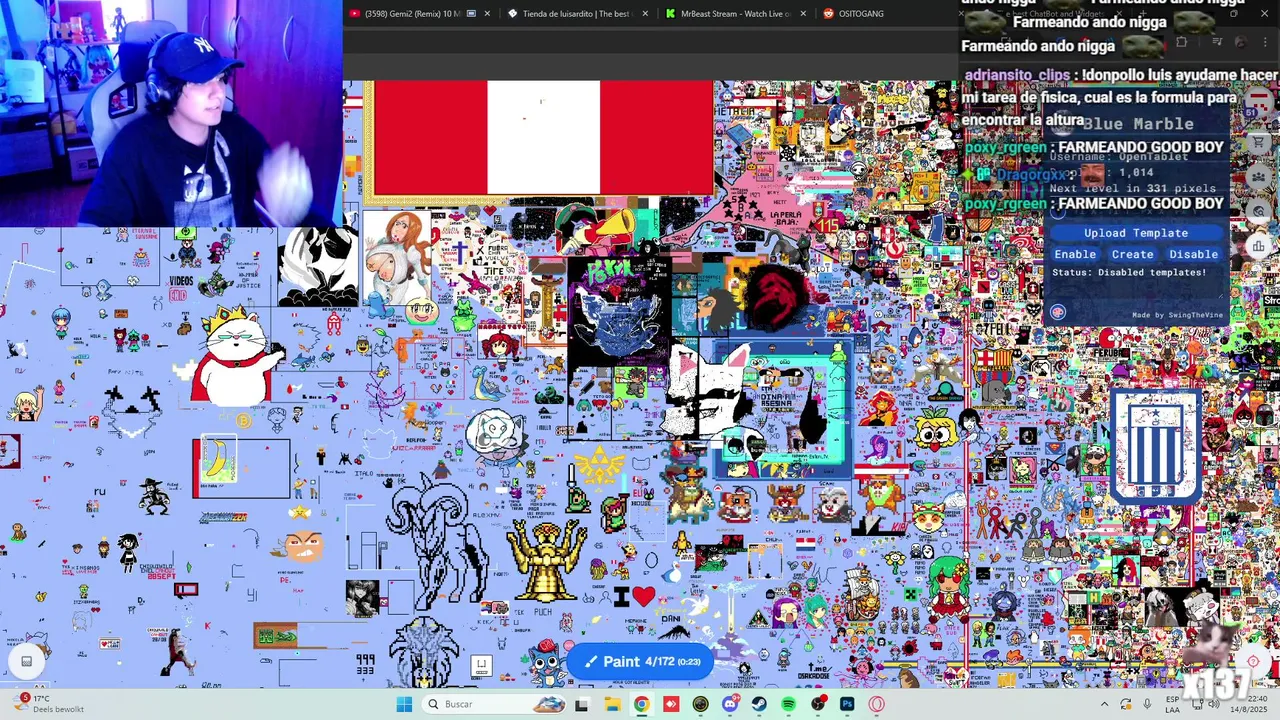Viewport: 1280px width, 720px height.
Task: Close the MrBeast Stream tab
Action: coord(803,14)
